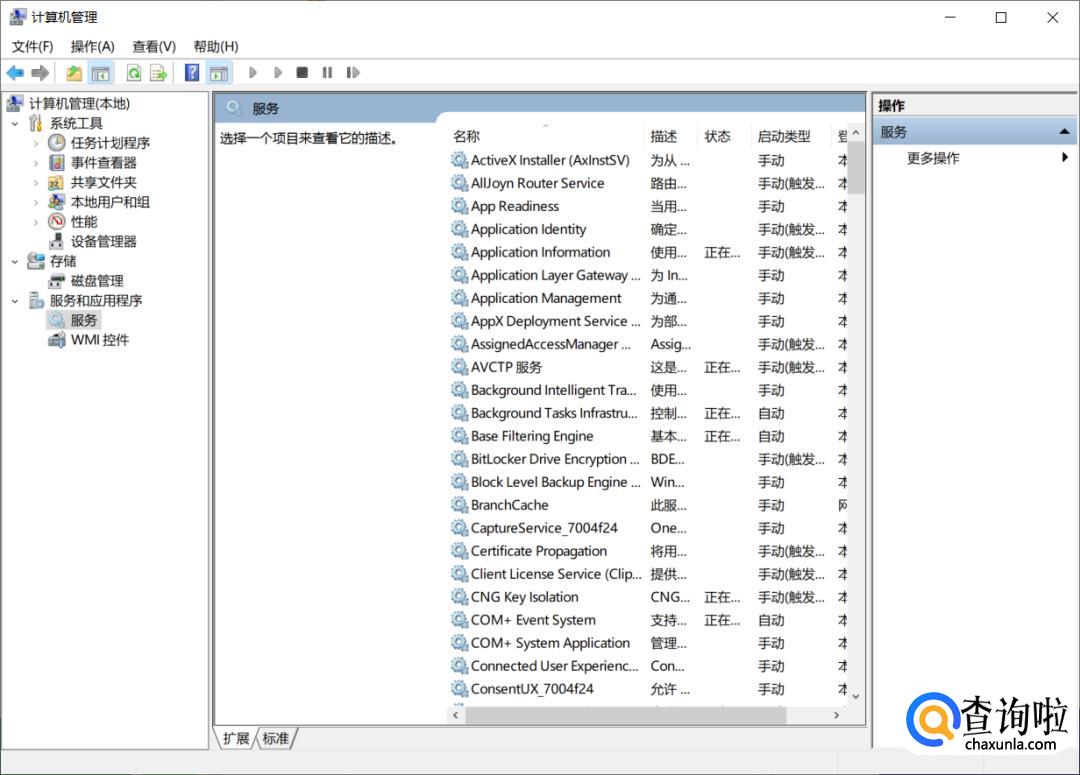Screen dimensions: 1080x775
Task: Click the Restart Service icon
Action: click(353, 72)
